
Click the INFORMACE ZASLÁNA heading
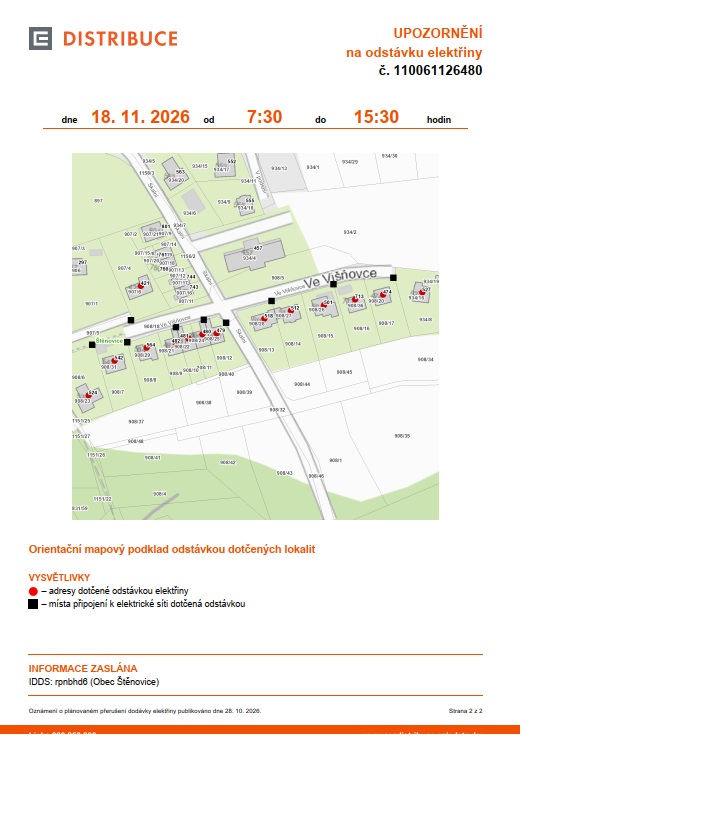point(83,669)
